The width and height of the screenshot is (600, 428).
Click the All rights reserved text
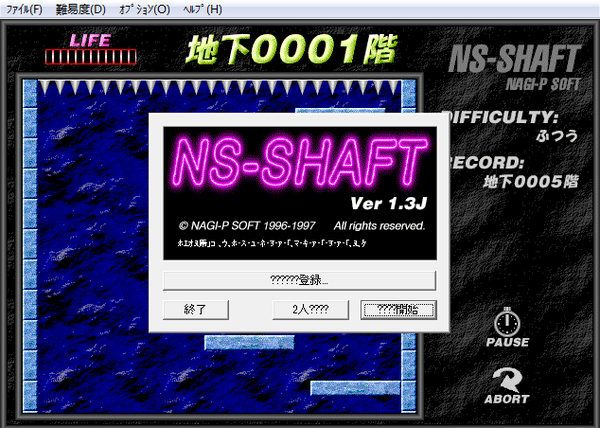379,226
